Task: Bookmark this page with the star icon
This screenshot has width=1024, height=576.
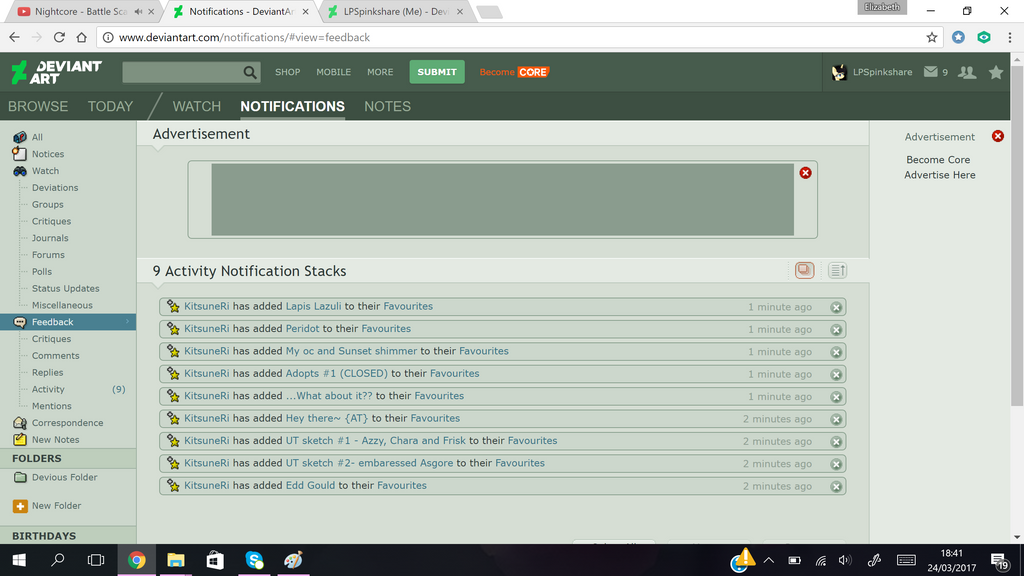Action: click(x=931, y=37)
